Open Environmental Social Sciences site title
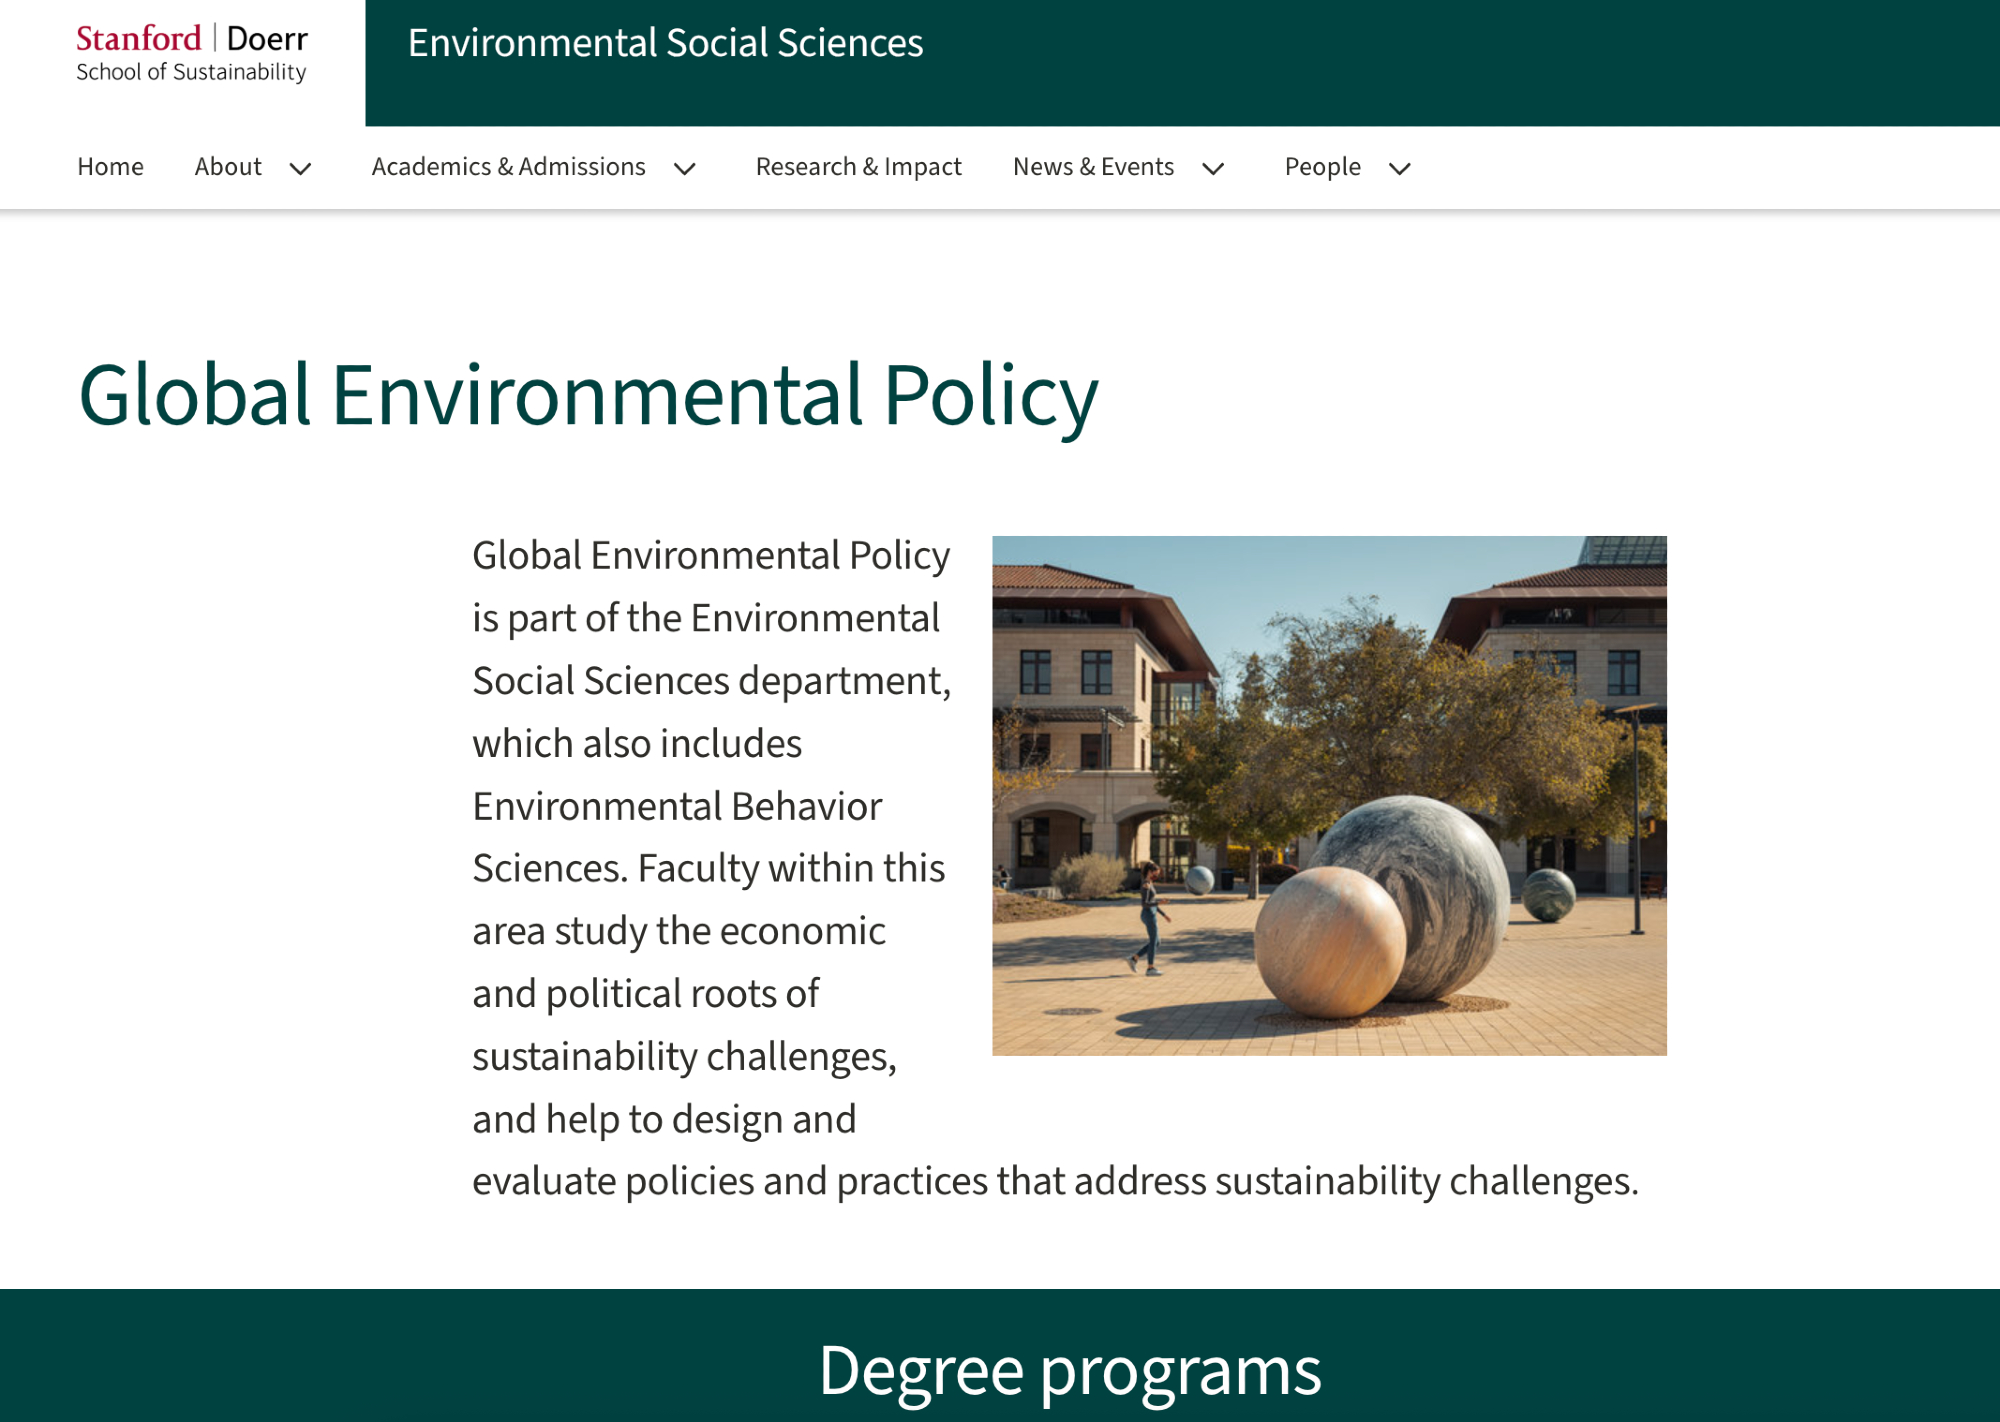 (665, 43)
